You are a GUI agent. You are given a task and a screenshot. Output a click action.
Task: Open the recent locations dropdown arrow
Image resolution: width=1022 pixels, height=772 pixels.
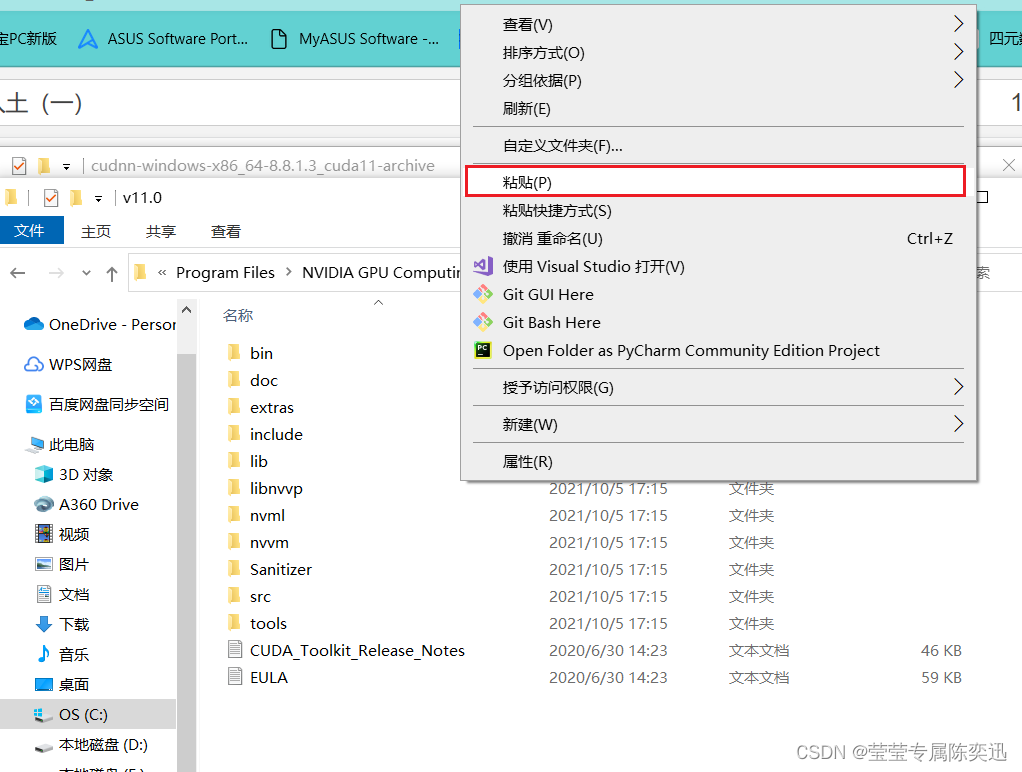pyautogui.click(x=86, y=273)
